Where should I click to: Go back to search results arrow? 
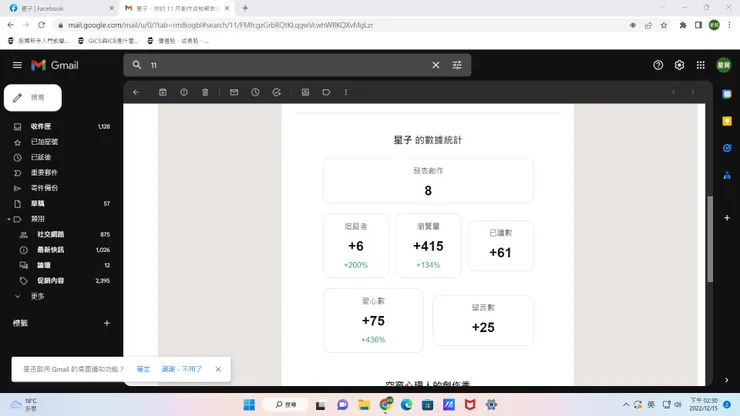[136, 93]
